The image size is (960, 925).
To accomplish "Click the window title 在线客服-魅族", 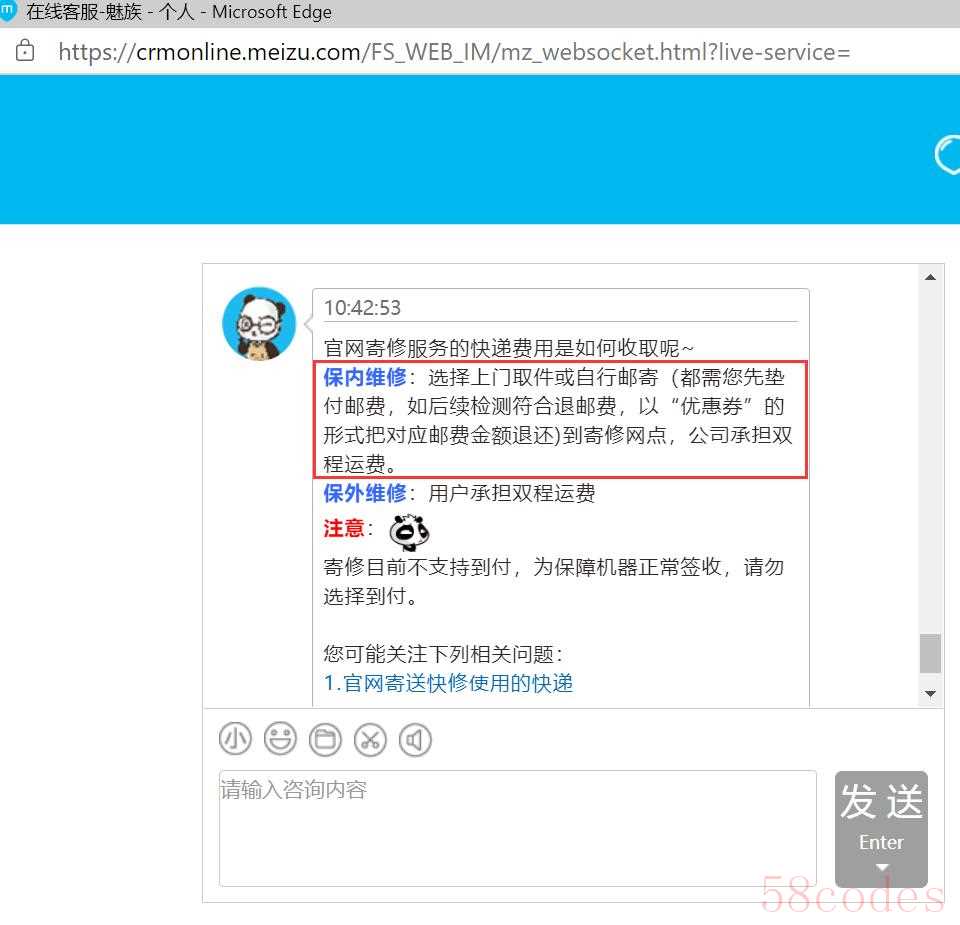I will 84,12.
